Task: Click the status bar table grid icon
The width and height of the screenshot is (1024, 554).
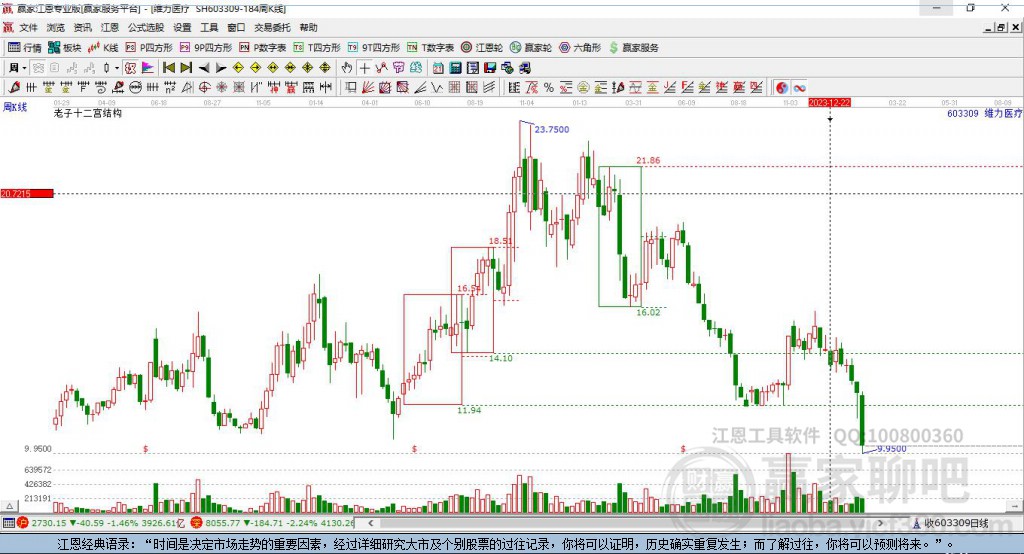Action: (x=8, y=523)
